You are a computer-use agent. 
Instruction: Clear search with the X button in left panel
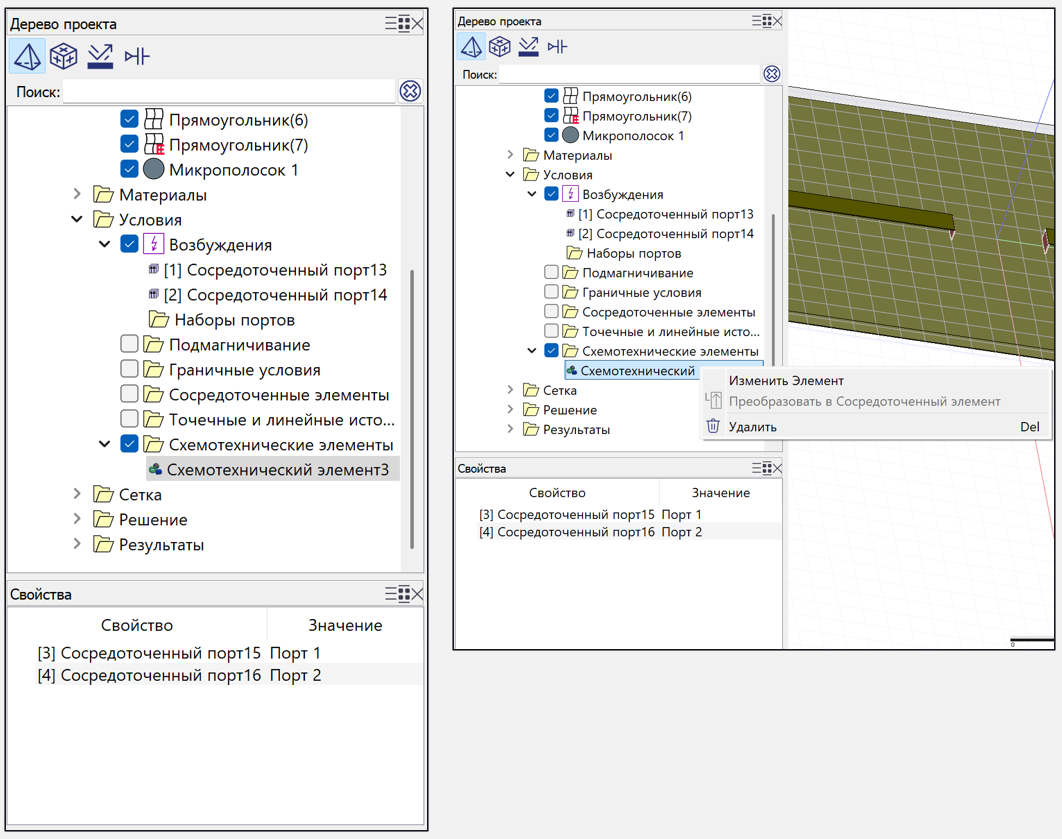(410, 91)
